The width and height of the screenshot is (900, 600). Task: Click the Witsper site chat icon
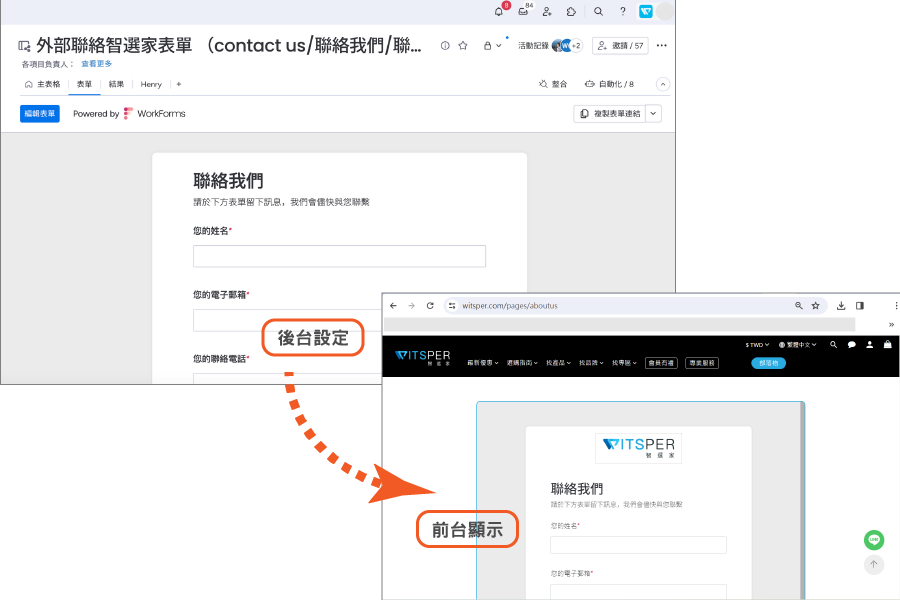click(852, 344)
